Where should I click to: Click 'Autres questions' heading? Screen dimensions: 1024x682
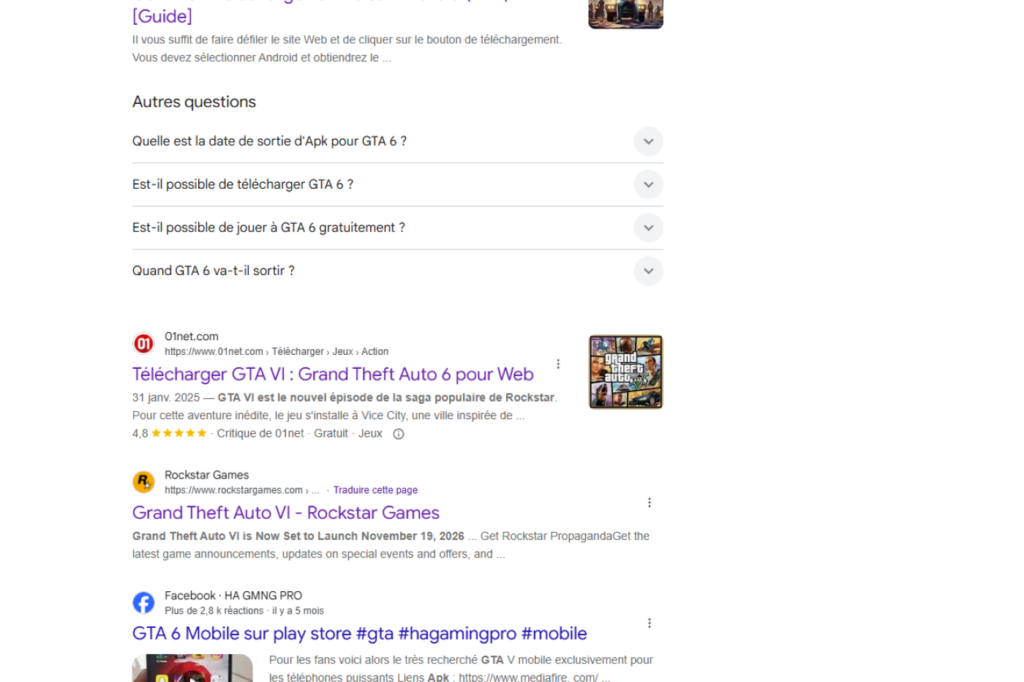click(x=194, y=102)
